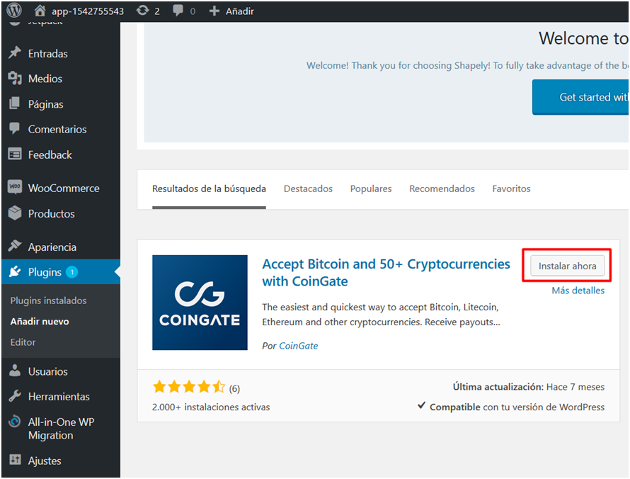Open the Añadir menu in admin bar
630x479 pixels.
click(239, 11)
